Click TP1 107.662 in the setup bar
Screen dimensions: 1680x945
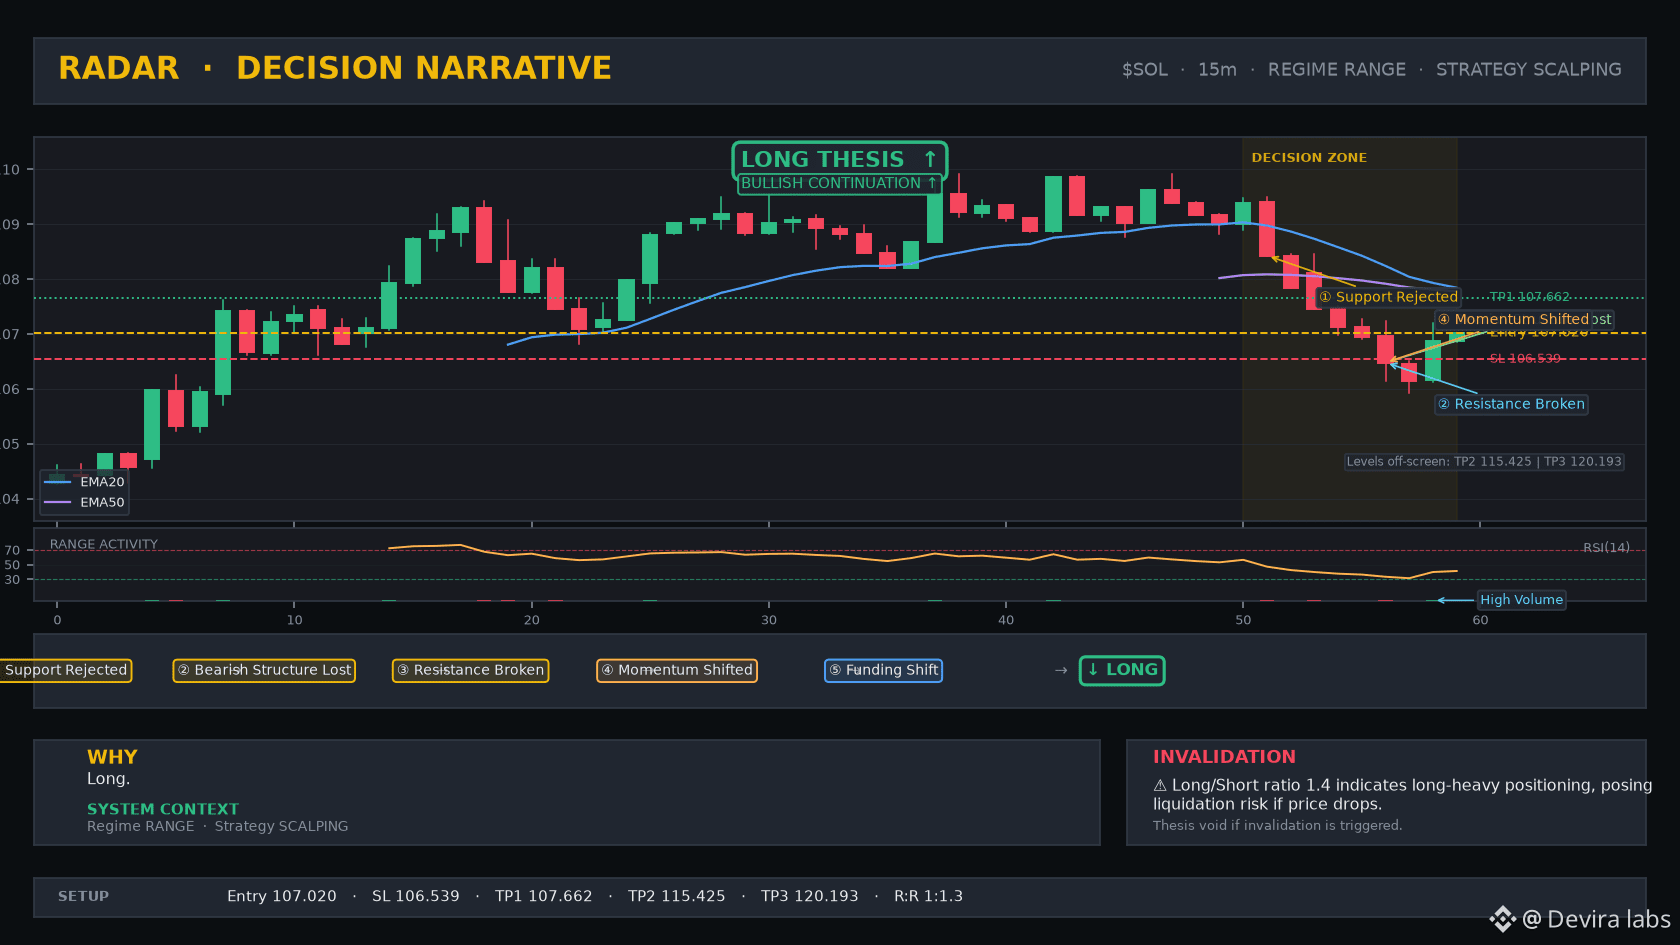pyautogui.click(x=543, y=897)
